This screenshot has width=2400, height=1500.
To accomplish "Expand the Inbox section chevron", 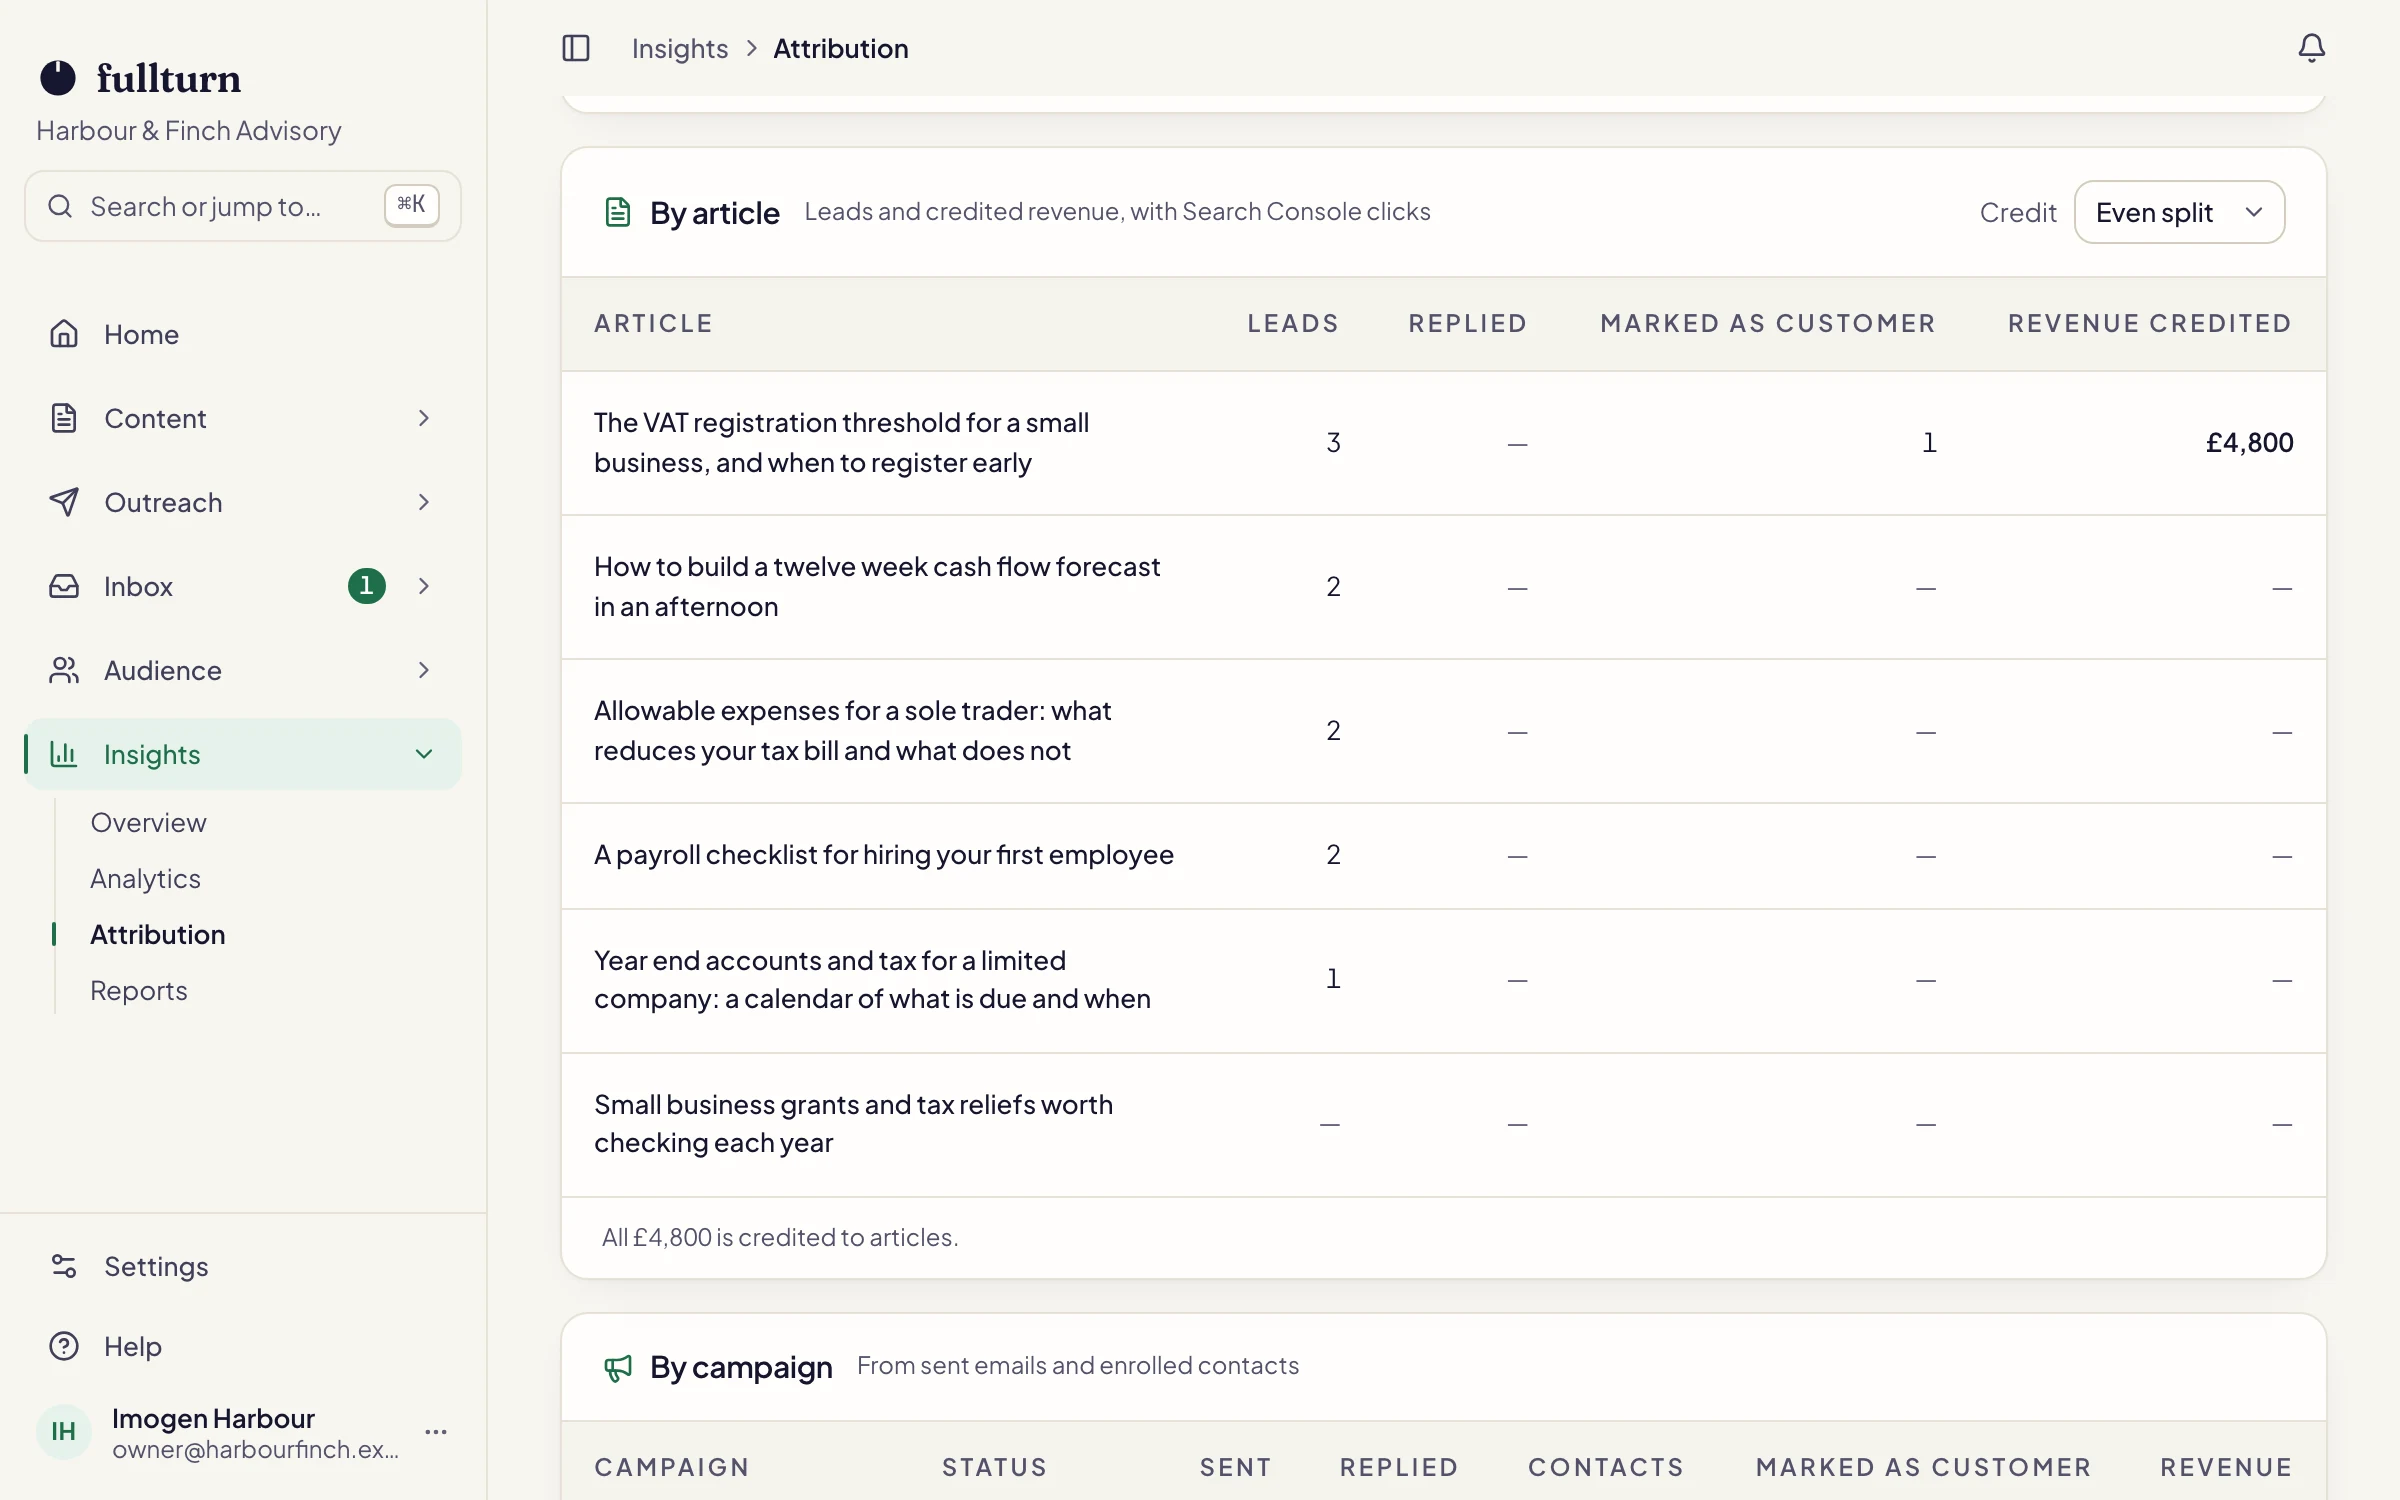I will 424,586.
